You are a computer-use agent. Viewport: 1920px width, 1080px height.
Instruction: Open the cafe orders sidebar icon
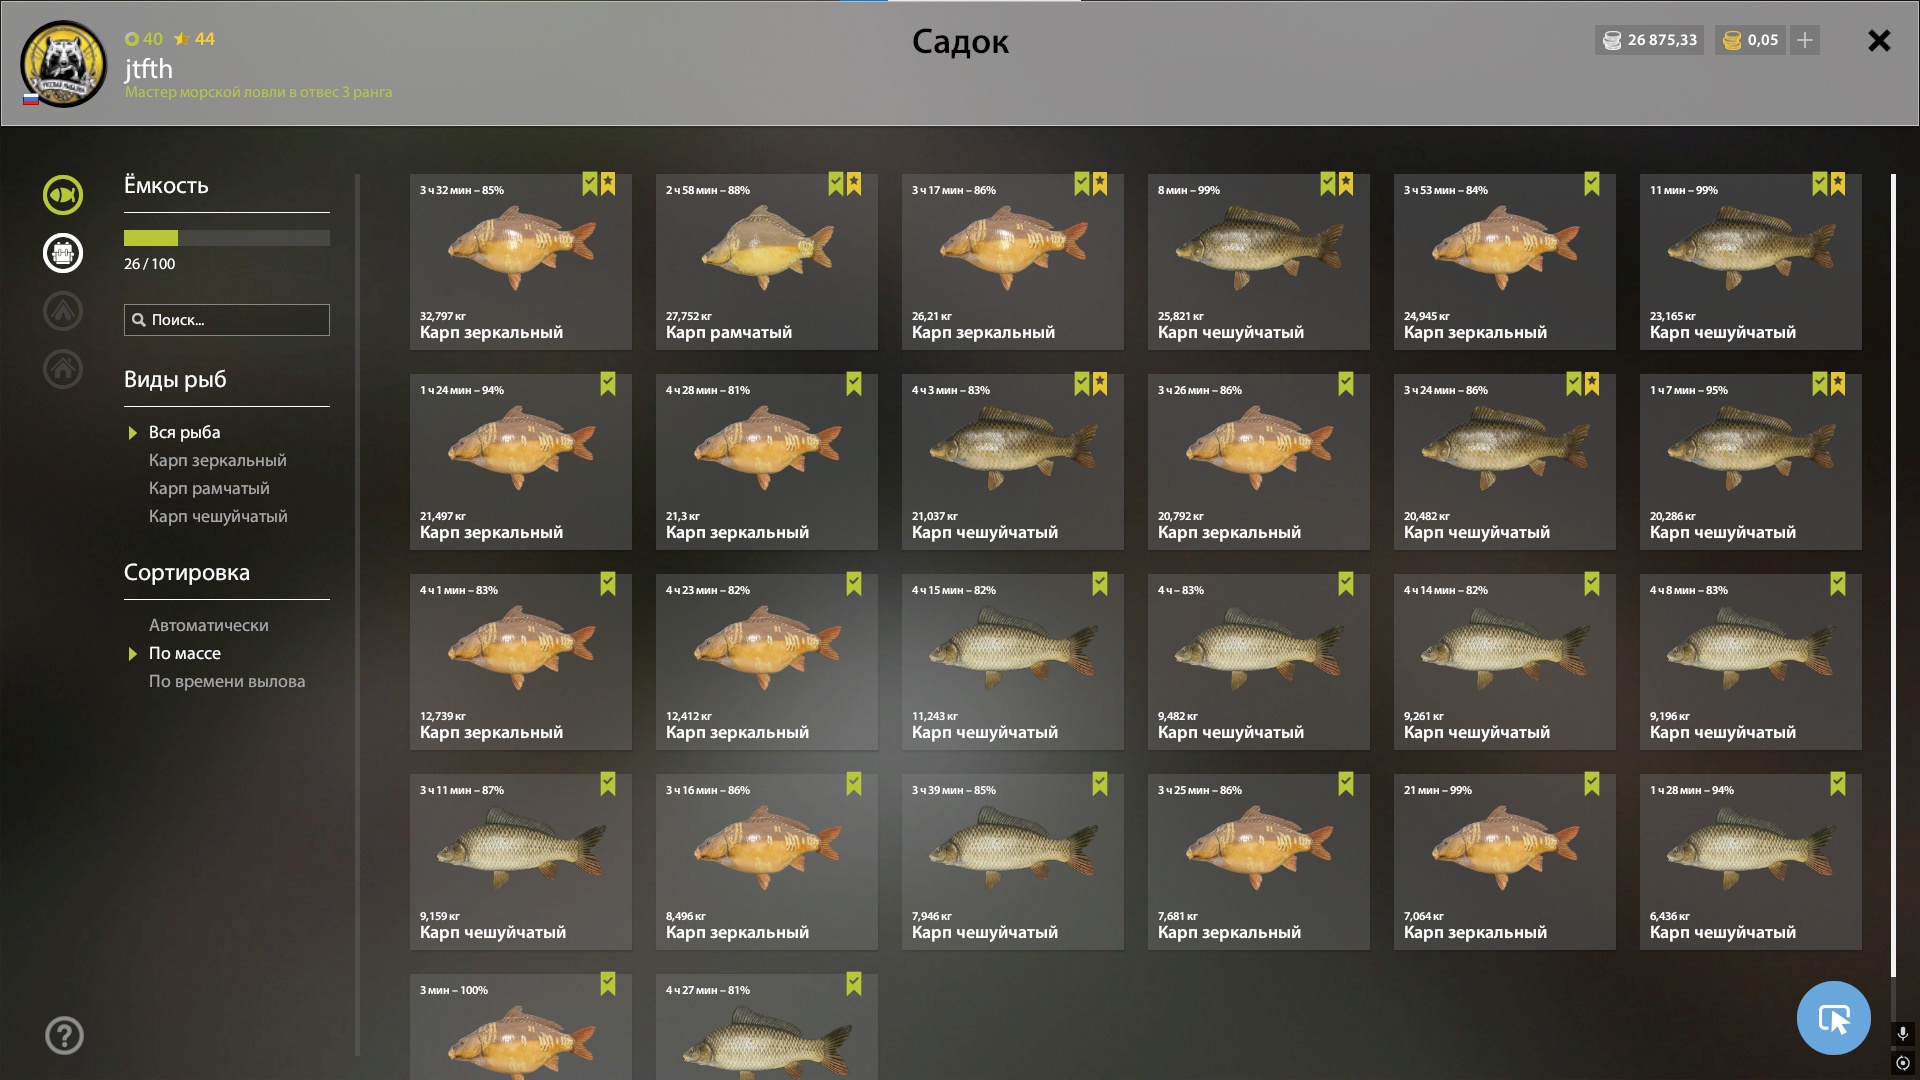tap(63, 253)
